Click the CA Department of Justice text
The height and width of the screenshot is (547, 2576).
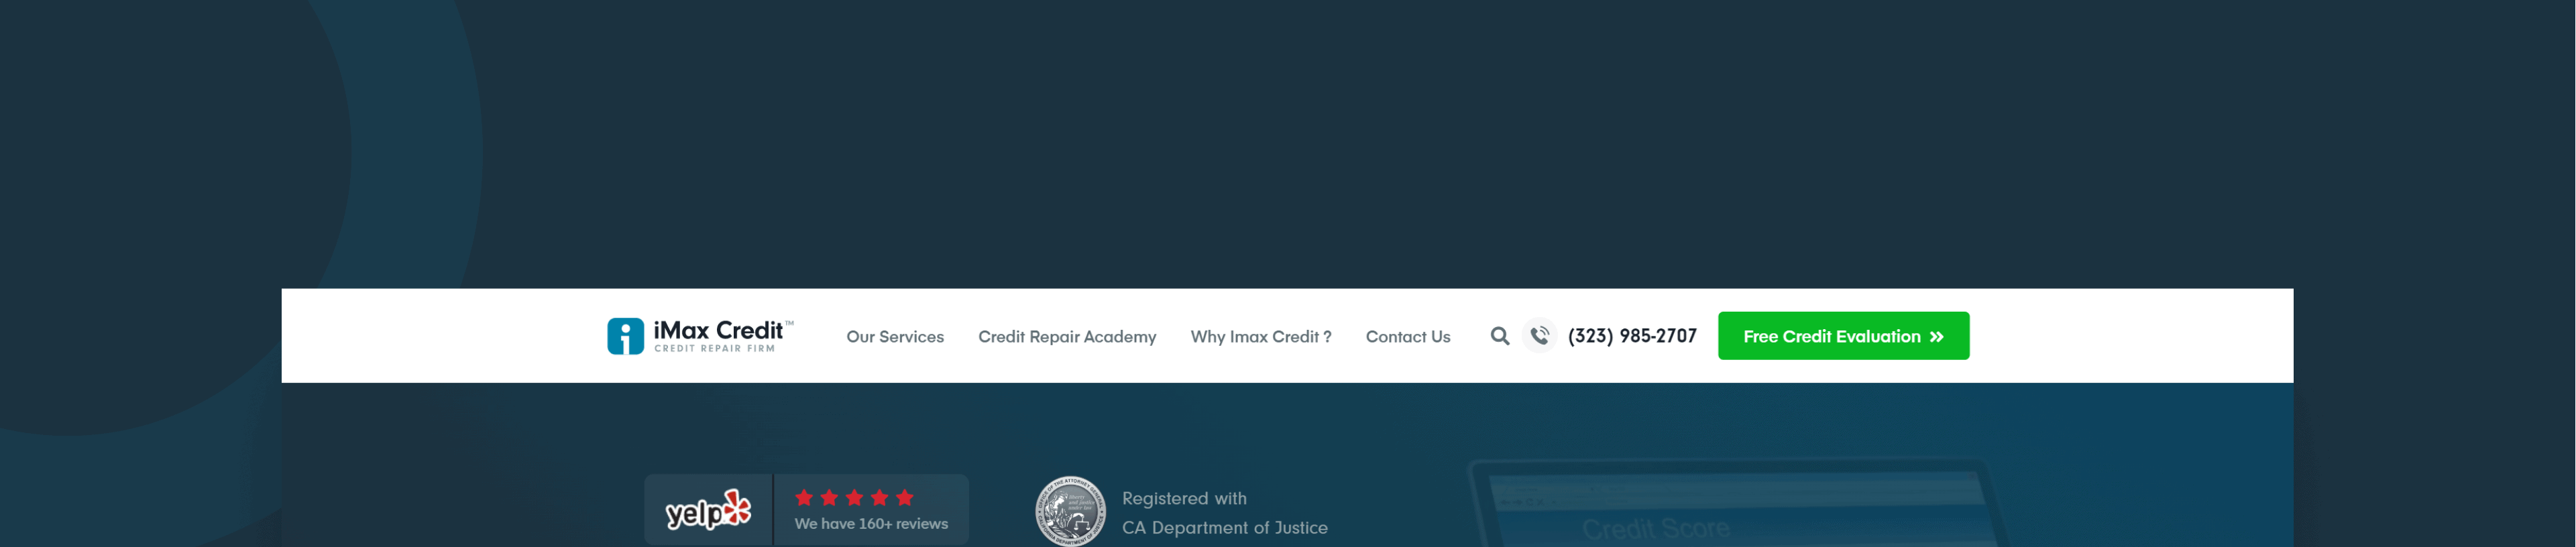(x=1224, y=527)
